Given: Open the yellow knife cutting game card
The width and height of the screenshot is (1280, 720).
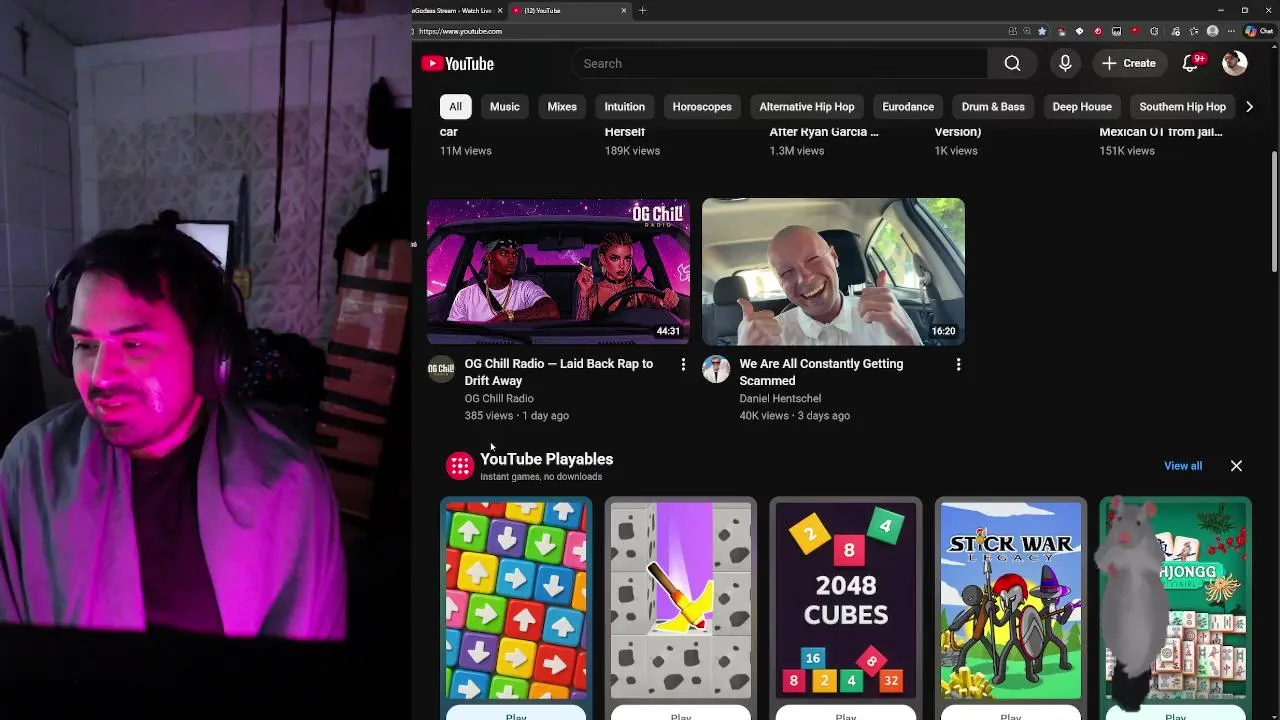Looking at the screenshot, I should pos(681,601).
